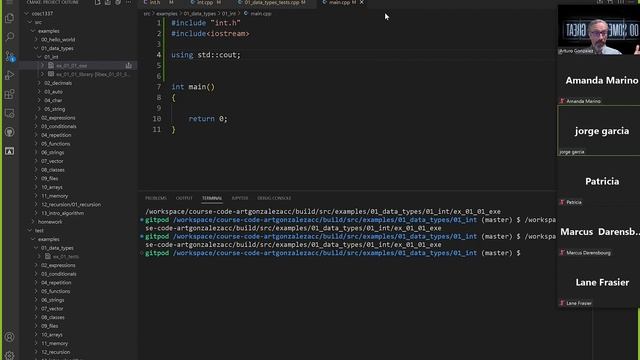Switch to the 01_data_types_tests.cpp tab
The image size is (640, 360).
[x=271, y=2]
